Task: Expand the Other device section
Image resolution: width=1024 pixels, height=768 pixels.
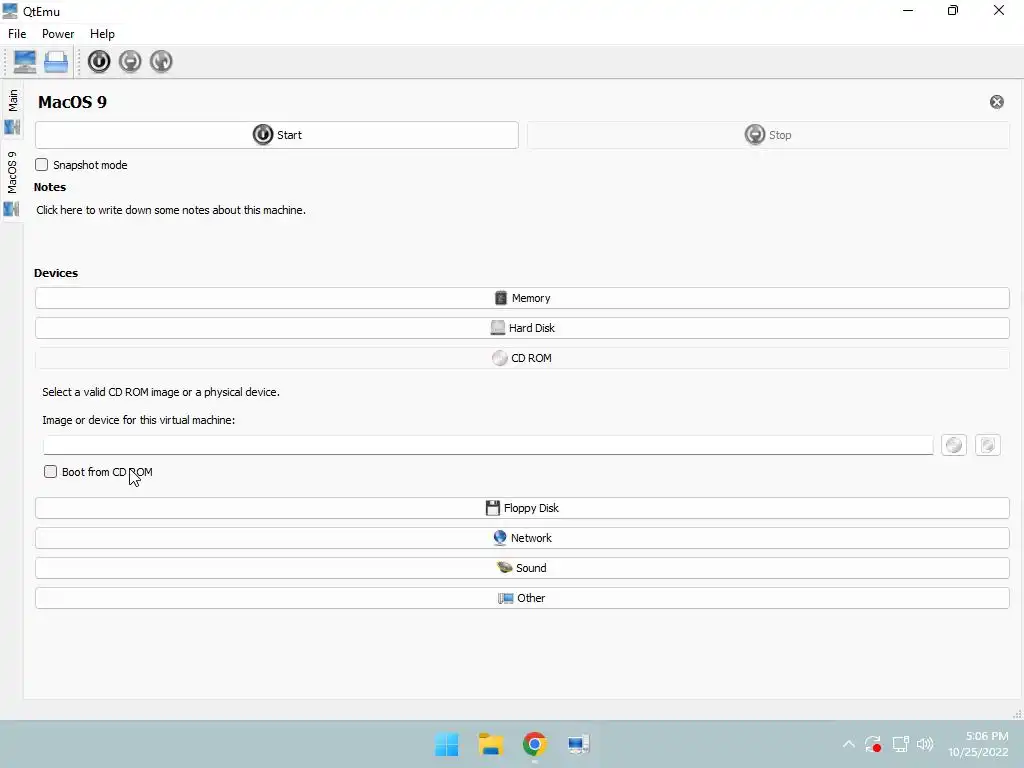Action: tap(522, 598)
